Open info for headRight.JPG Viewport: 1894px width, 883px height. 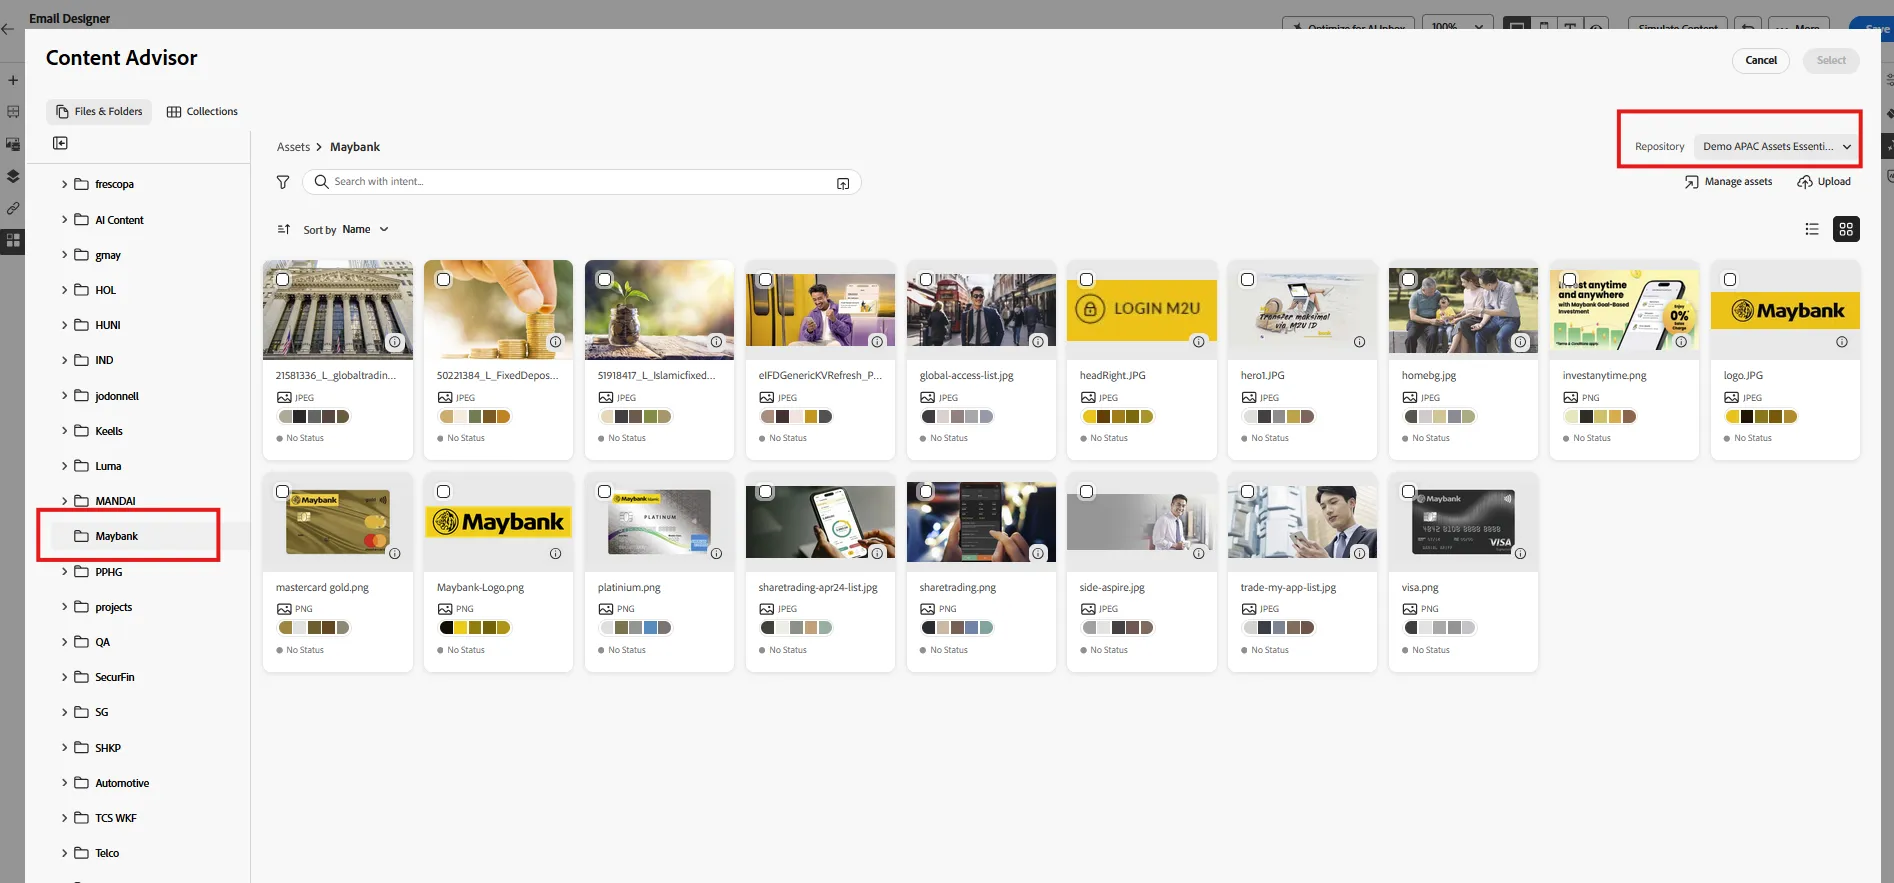(1198, 342)
